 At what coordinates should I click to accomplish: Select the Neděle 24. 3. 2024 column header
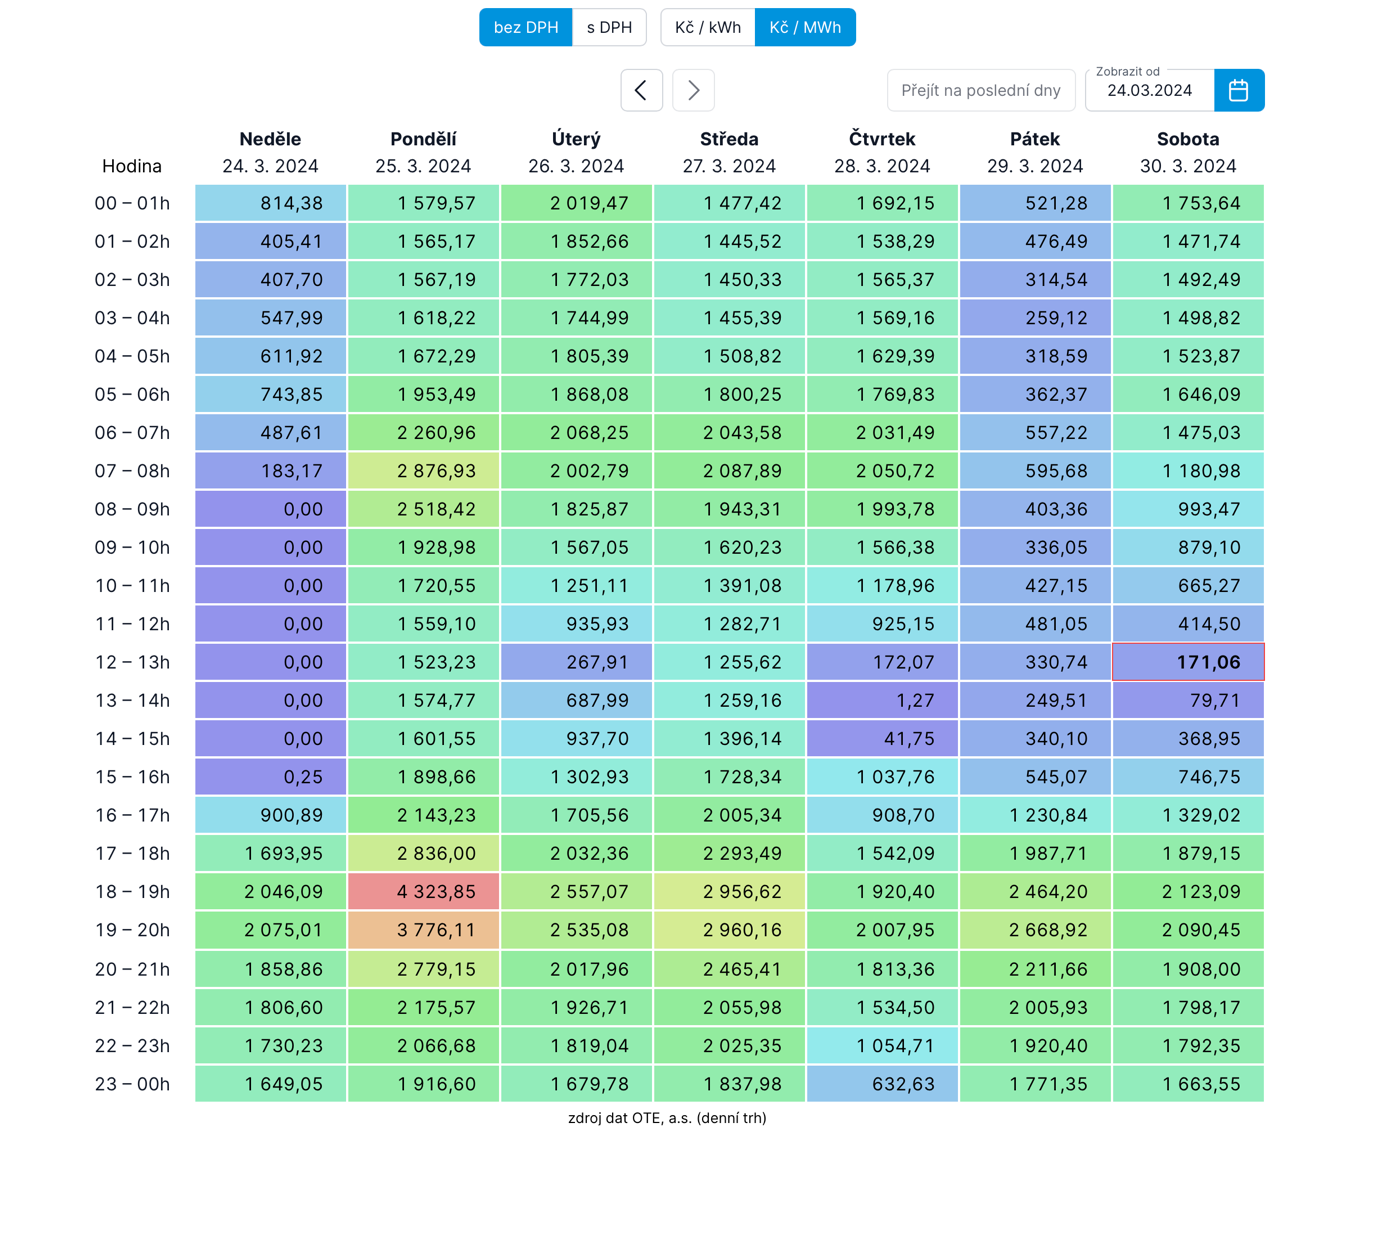tap(270, 152)
